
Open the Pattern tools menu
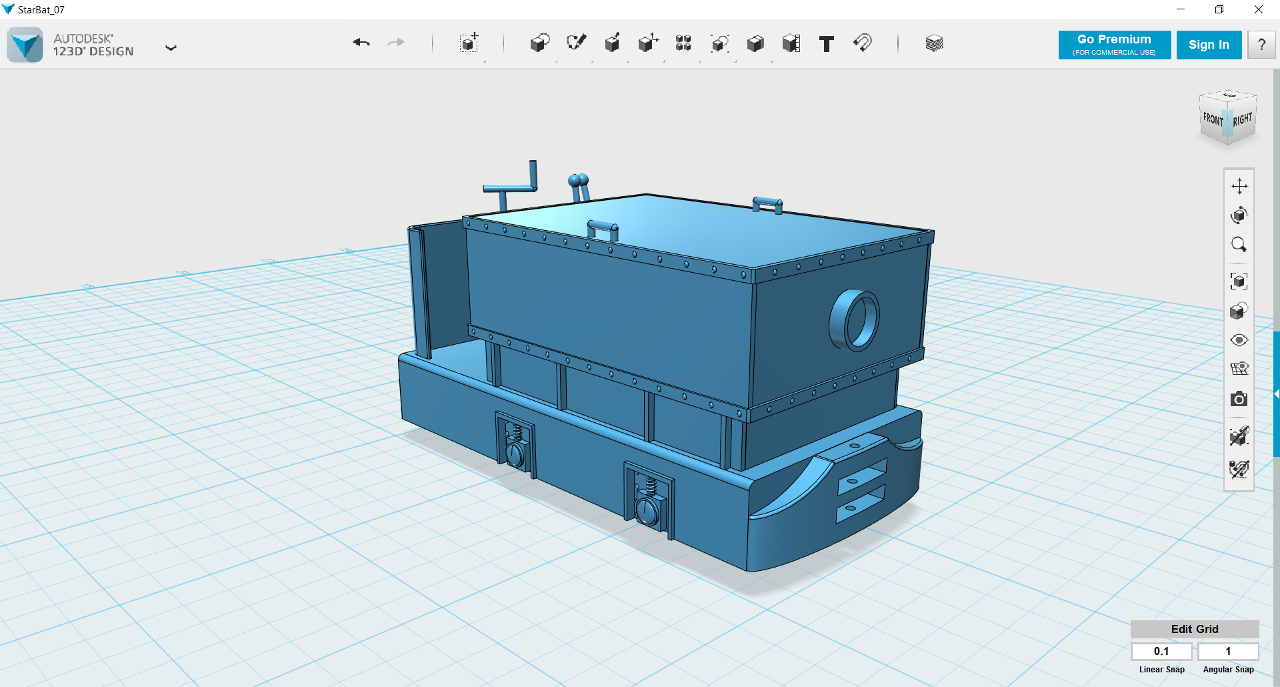pyautogui.click(x=684, y=43)
